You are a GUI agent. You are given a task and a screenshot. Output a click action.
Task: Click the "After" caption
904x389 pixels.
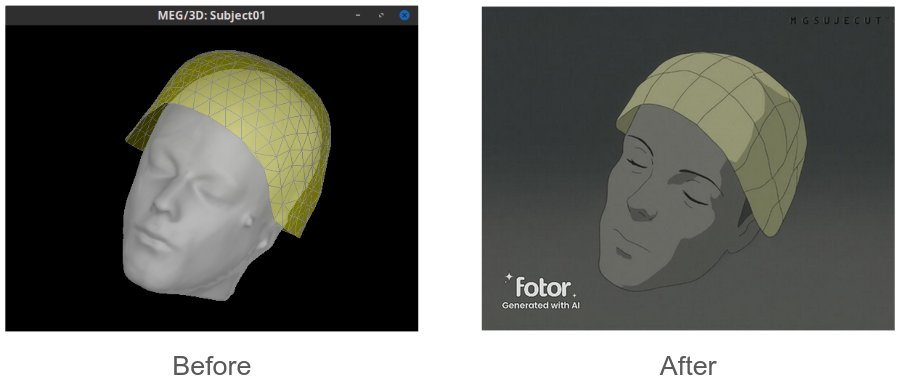point(688,366)
